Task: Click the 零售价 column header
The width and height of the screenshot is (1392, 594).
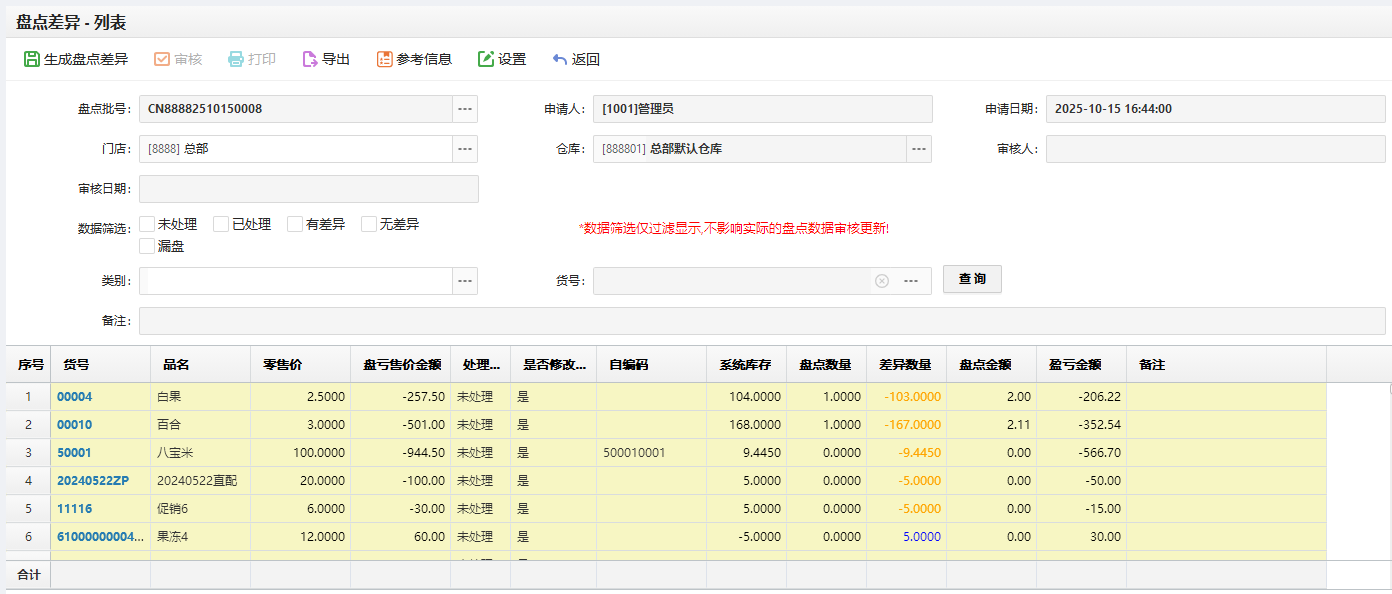Action: coord(284,365)
